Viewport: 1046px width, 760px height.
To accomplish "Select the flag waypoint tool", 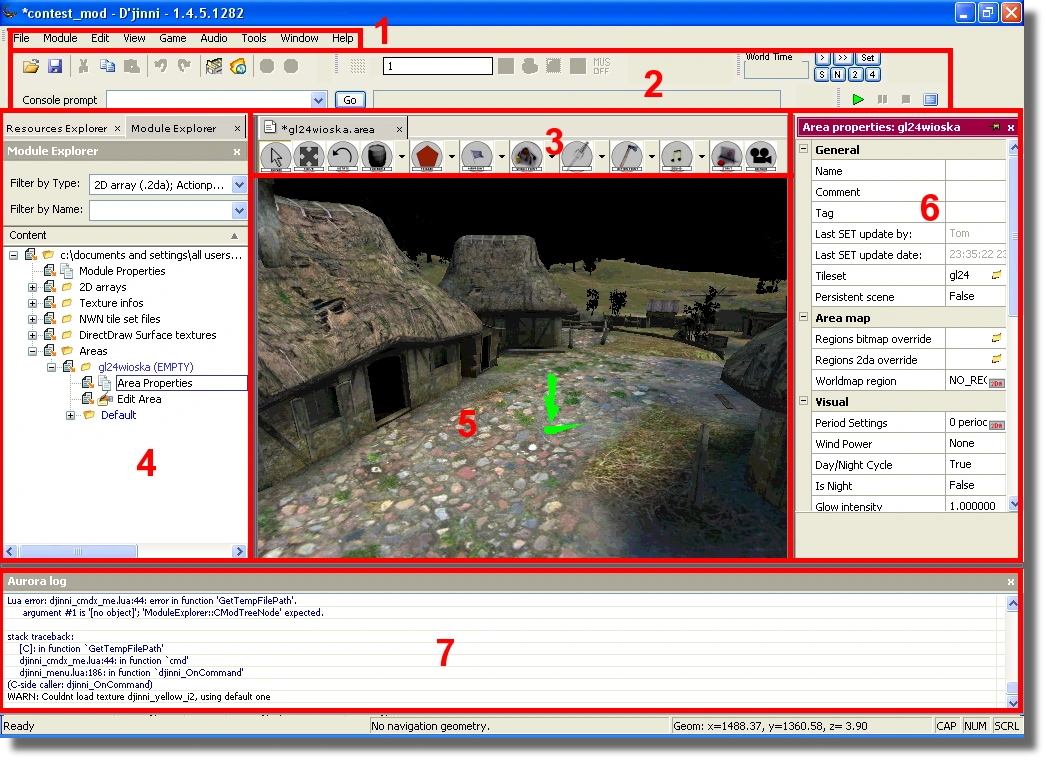I will (477, 157).
